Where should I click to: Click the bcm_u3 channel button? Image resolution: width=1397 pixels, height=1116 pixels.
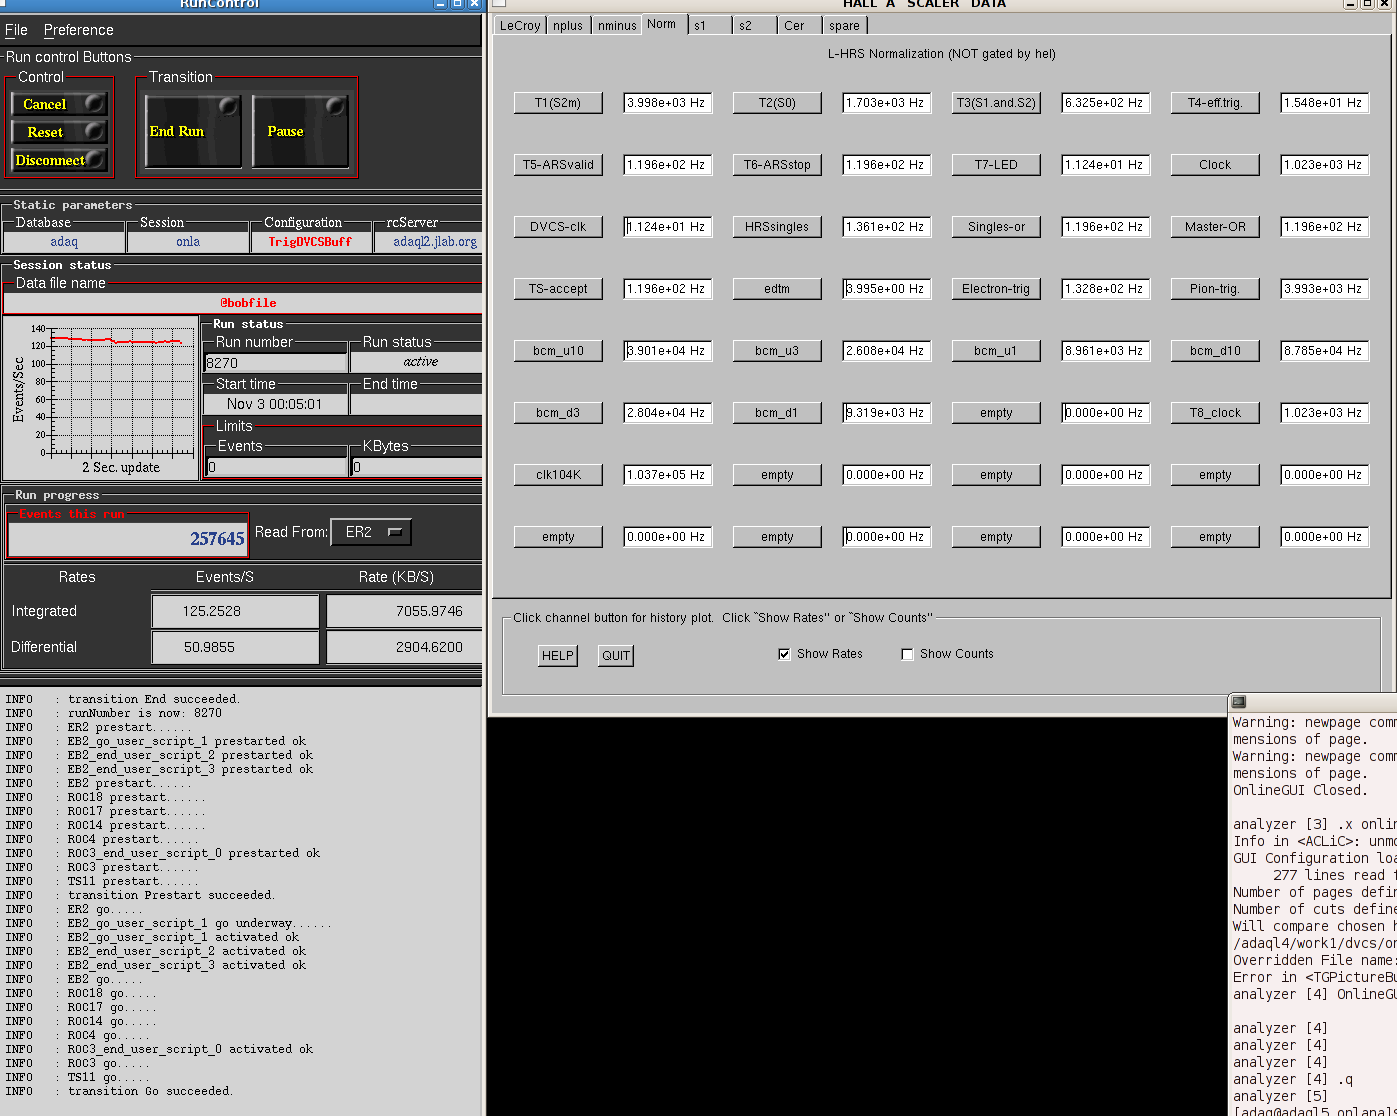point(777,351)
